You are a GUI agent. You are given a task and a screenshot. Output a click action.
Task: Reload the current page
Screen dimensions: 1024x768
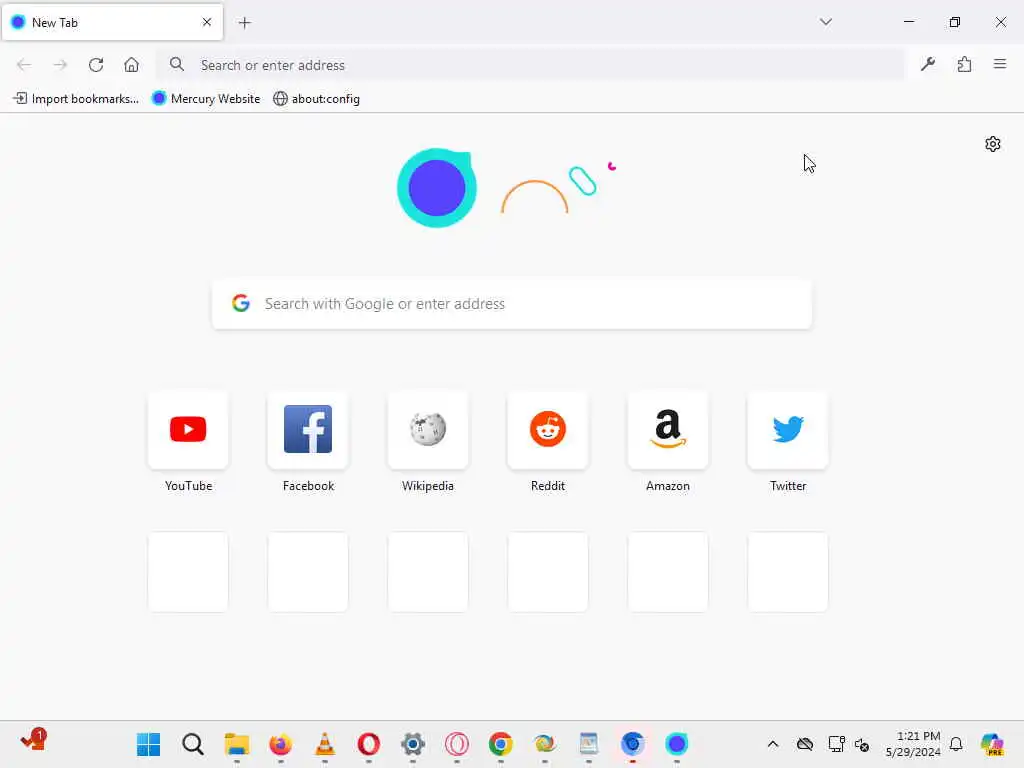pyautogui.click(x=96, y=65)
